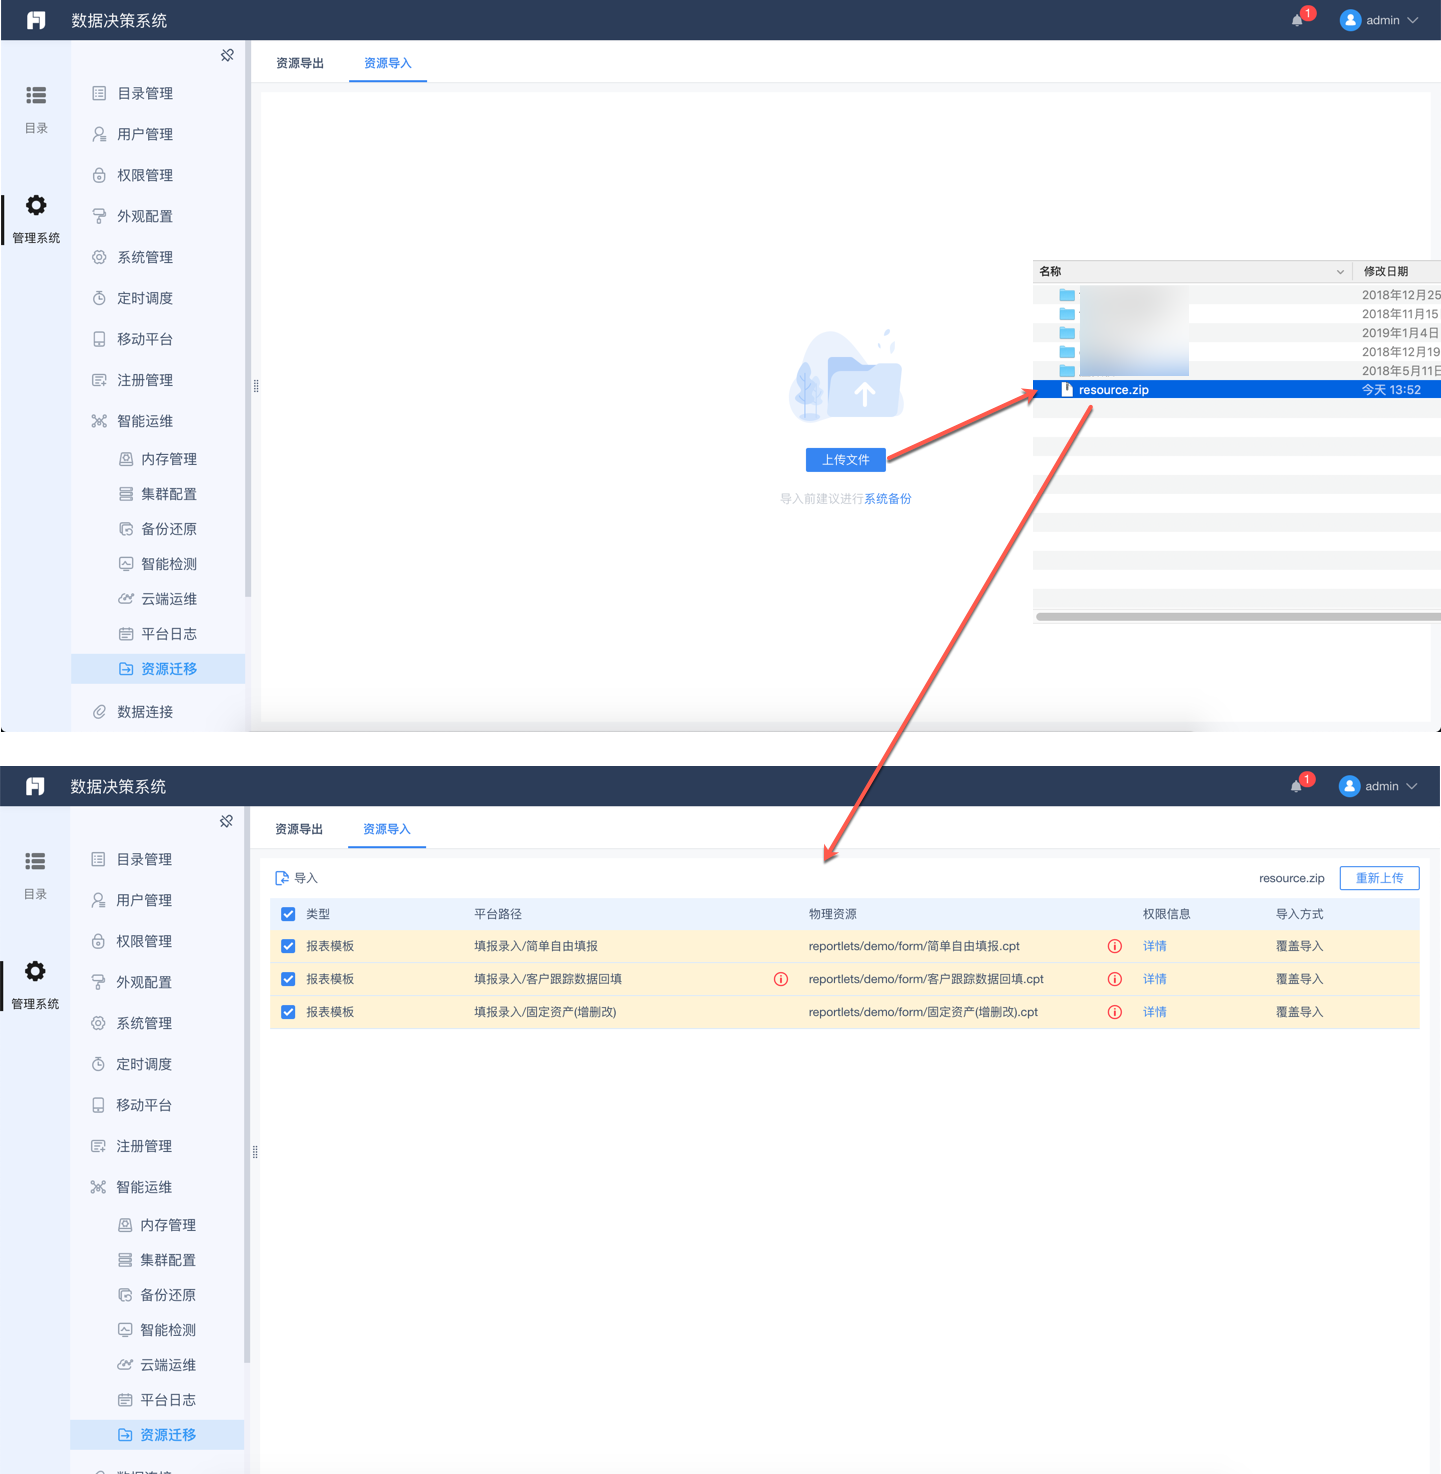1441x1474 pixels.
Task: Click the 平台日志 icon in the upload-page window
Action: [126, 634]
